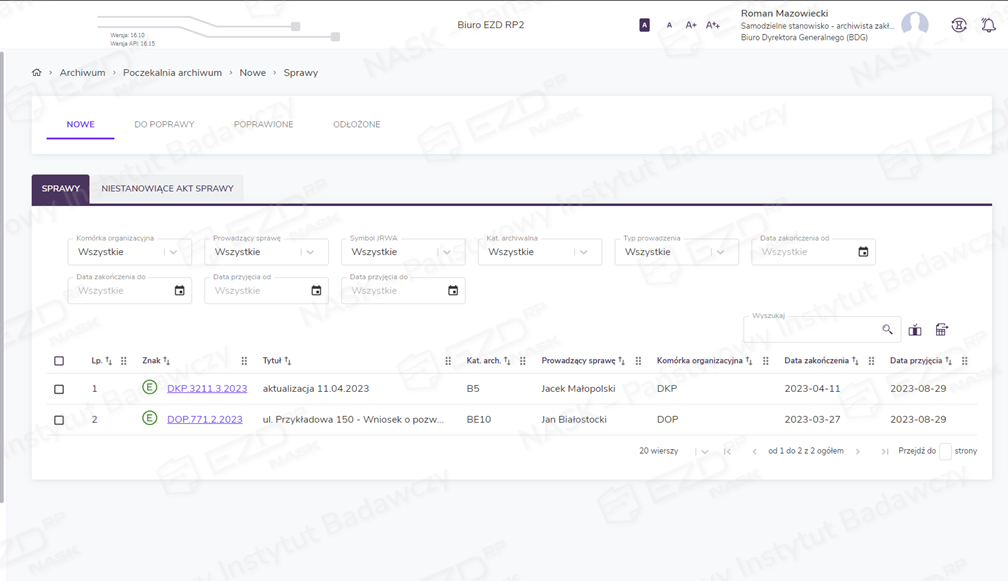The image size is (1008, 581).
Task: Click the home icon in breadcrumb
Action: [x=37, y=73]
